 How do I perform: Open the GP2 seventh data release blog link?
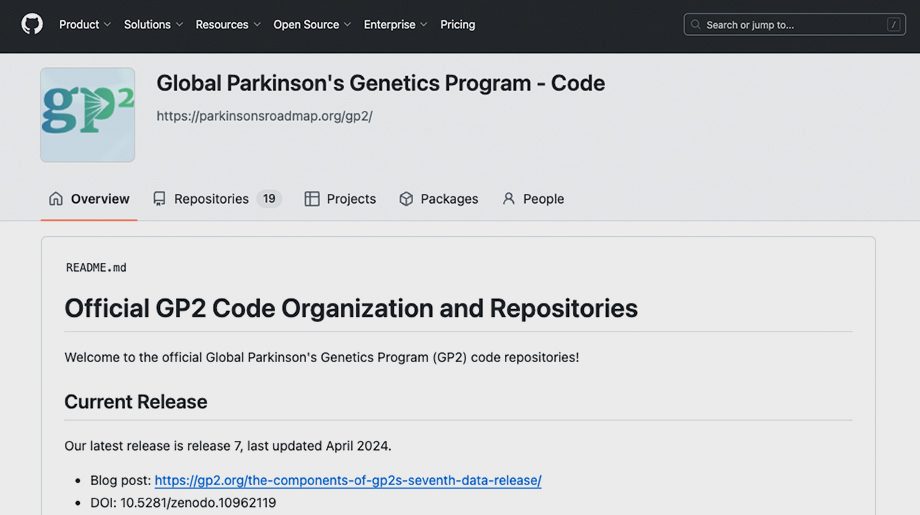348,480
